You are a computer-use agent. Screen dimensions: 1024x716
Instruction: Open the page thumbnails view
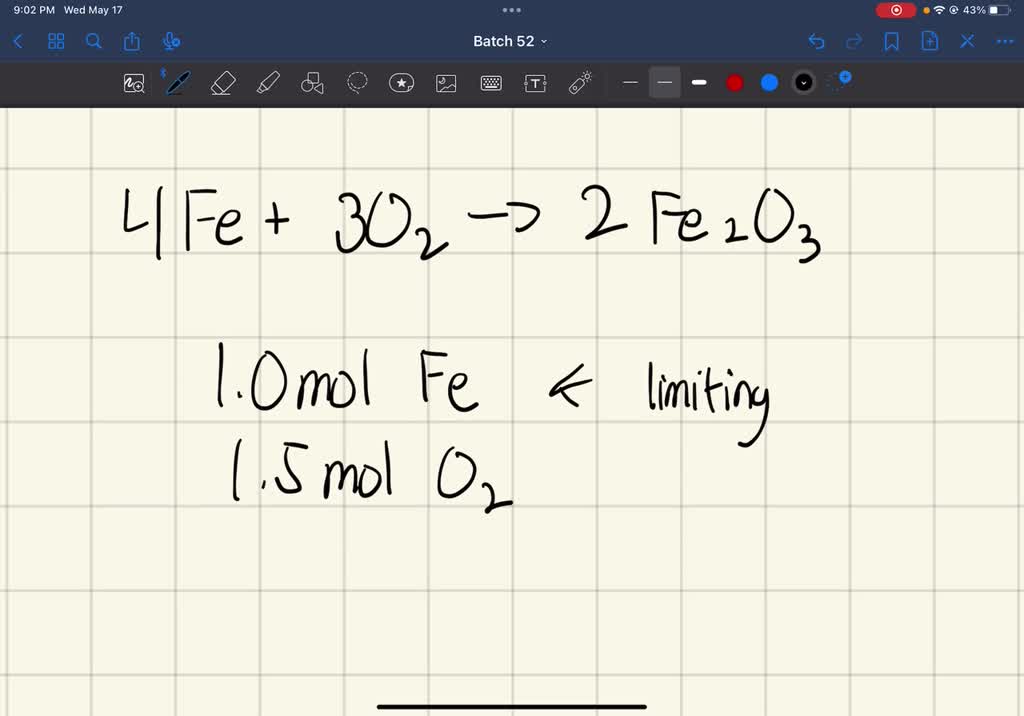pyautogui.click(x=56, y=41)
